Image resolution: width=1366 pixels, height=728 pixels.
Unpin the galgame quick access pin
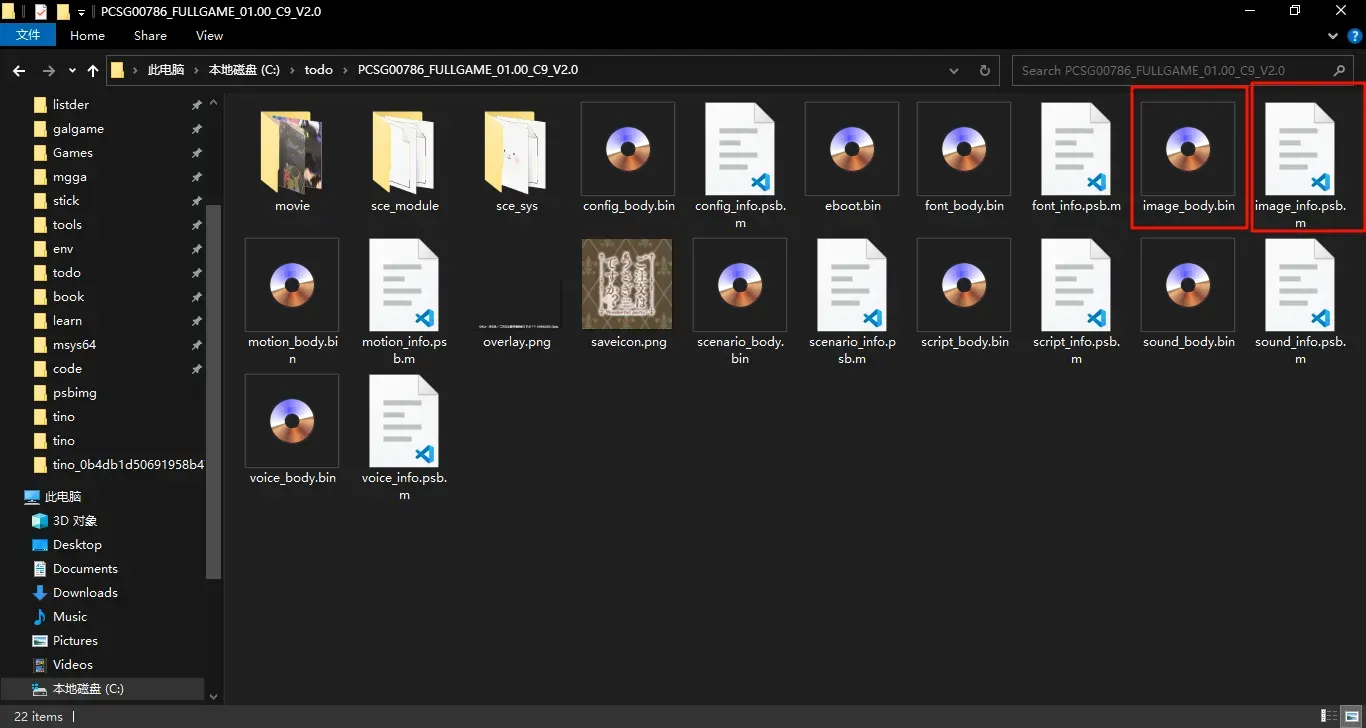(x=197, y=129)
